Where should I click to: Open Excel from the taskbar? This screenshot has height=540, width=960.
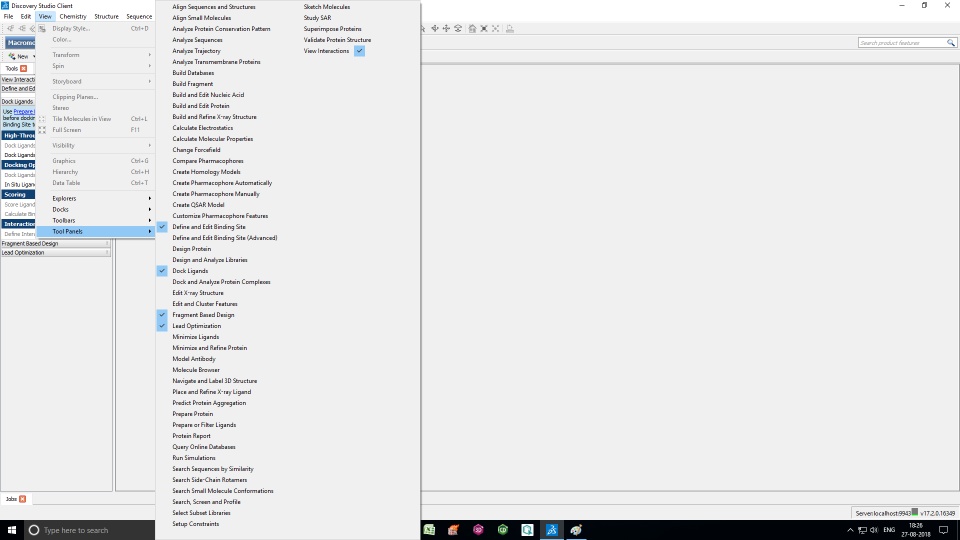(x=429, y=530)
